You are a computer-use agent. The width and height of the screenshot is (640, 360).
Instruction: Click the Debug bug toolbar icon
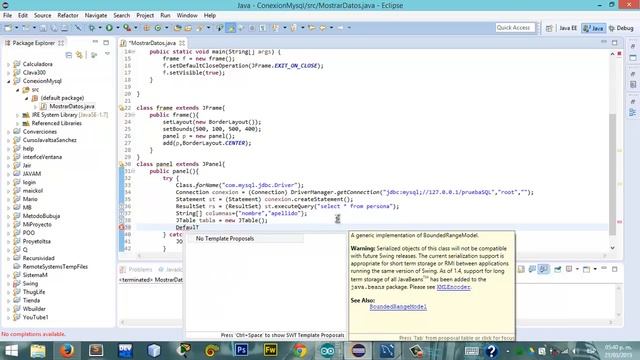coord(92,28)
